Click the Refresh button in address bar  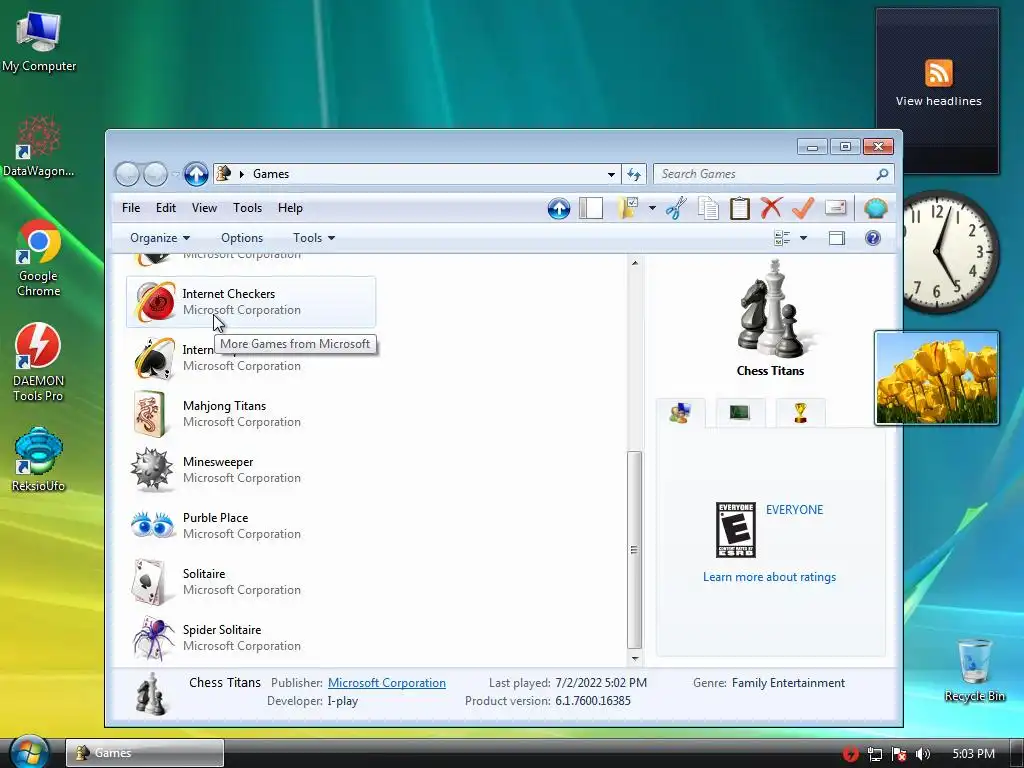633,174
